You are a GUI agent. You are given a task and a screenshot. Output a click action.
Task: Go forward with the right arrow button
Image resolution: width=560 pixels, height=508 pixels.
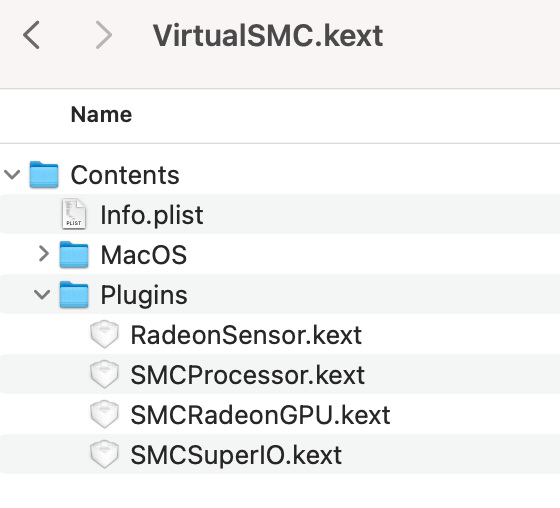(104, 35)
